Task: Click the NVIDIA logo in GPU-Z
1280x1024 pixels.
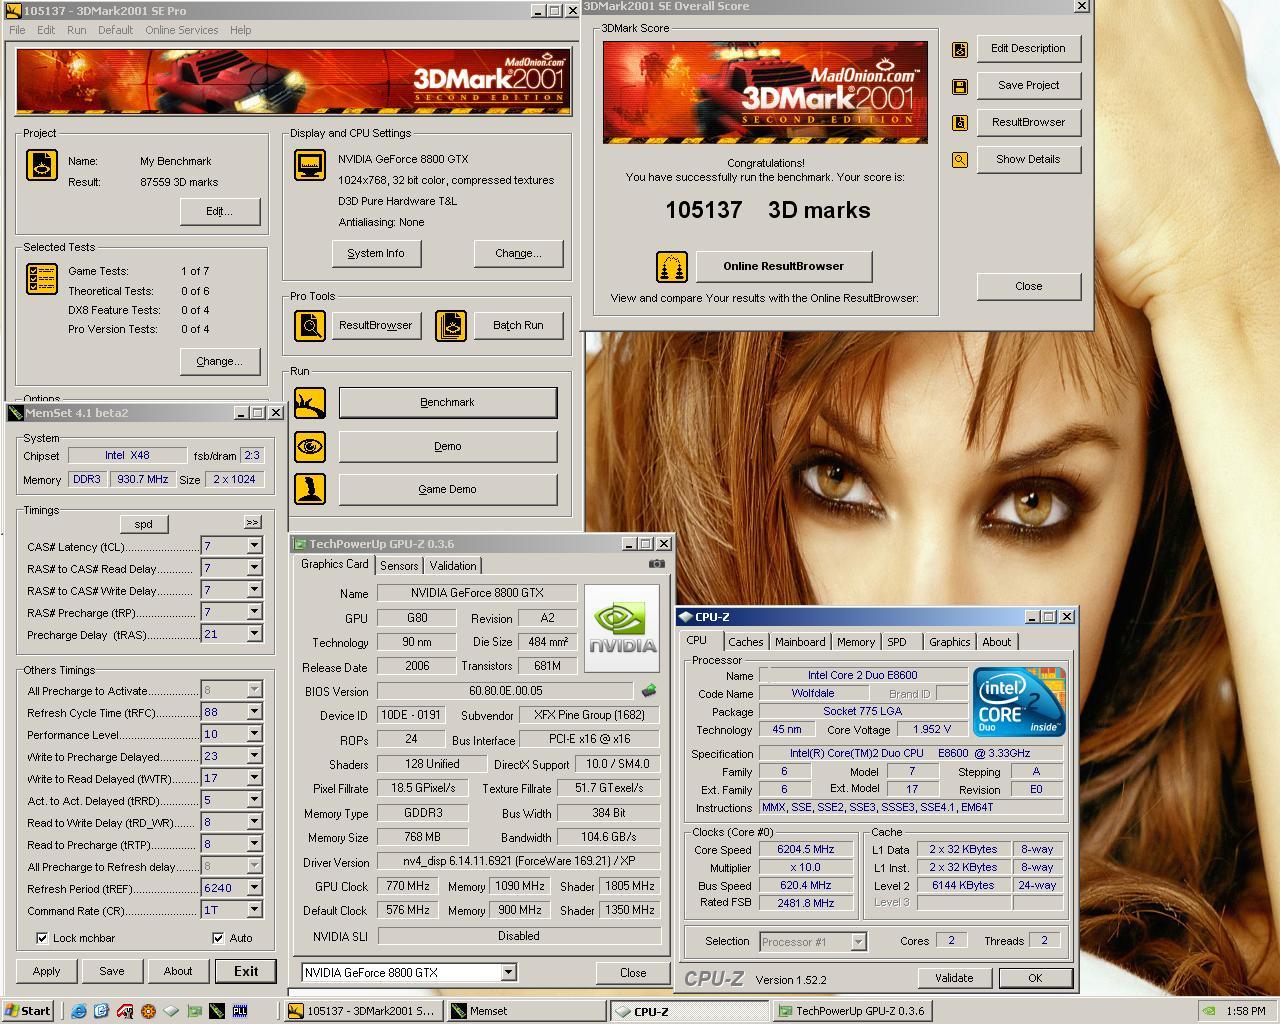Action: point(622,628)
